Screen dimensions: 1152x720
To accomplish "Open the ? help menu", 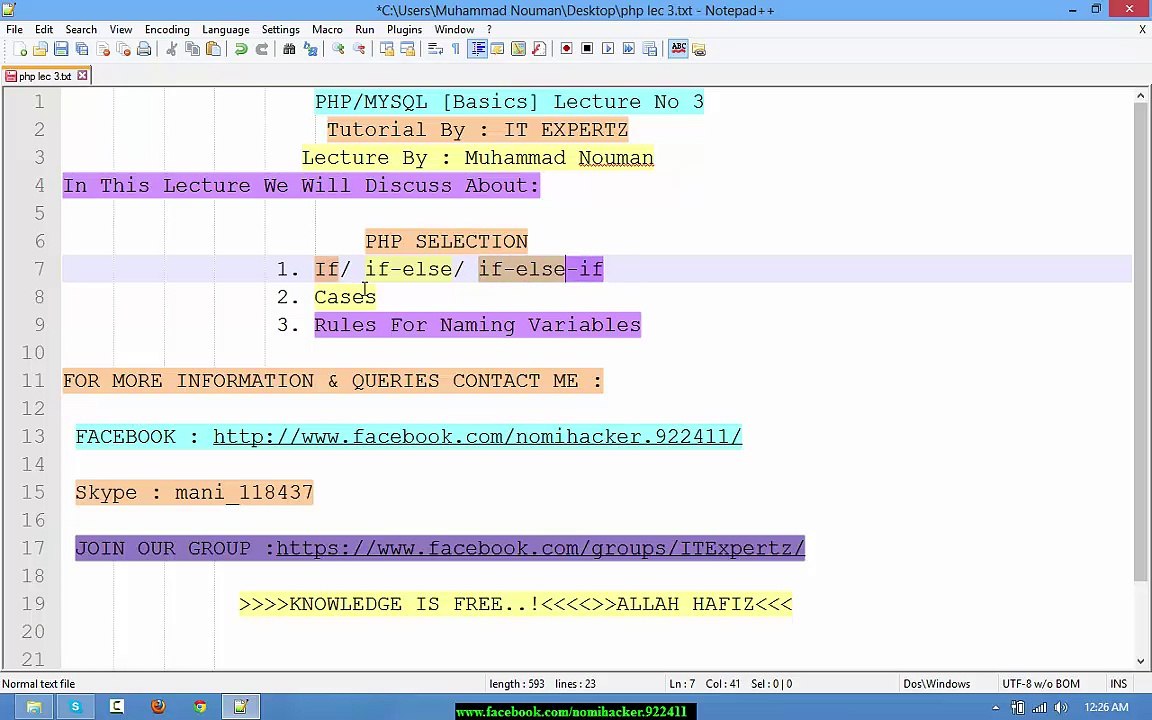I will 489,29.
